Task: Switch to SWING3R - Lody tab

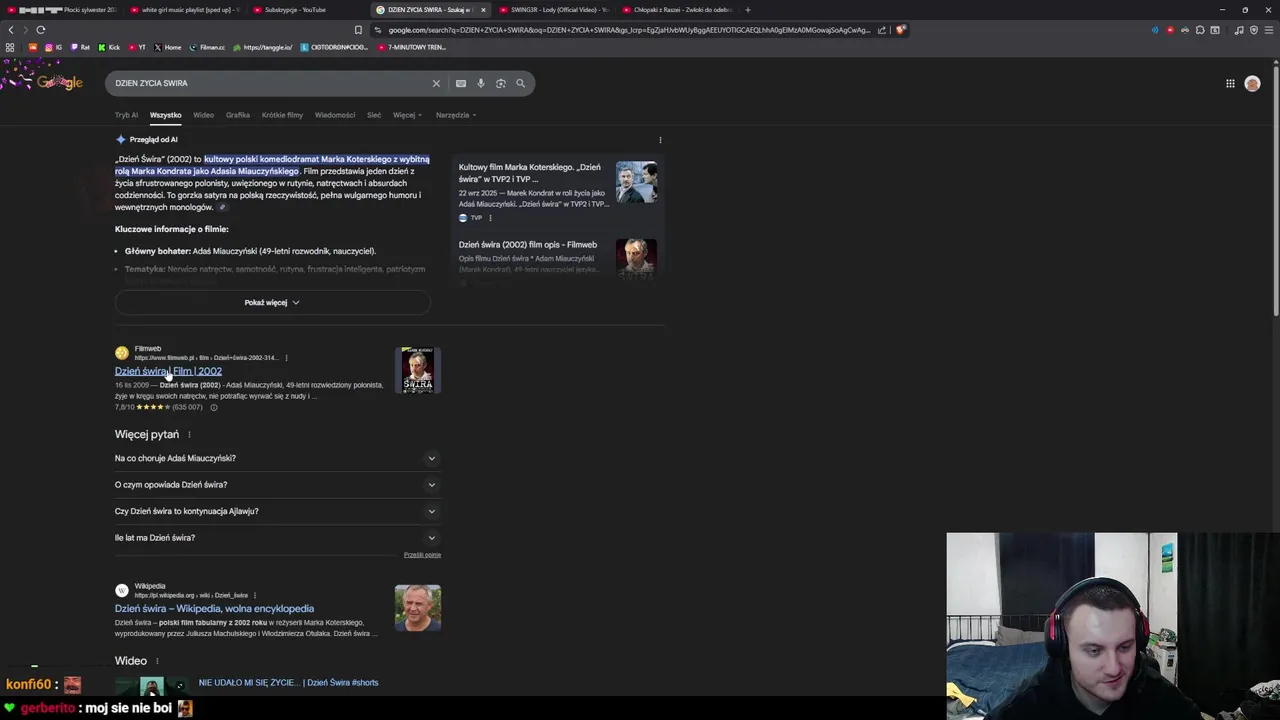Action: pos(553,10)
